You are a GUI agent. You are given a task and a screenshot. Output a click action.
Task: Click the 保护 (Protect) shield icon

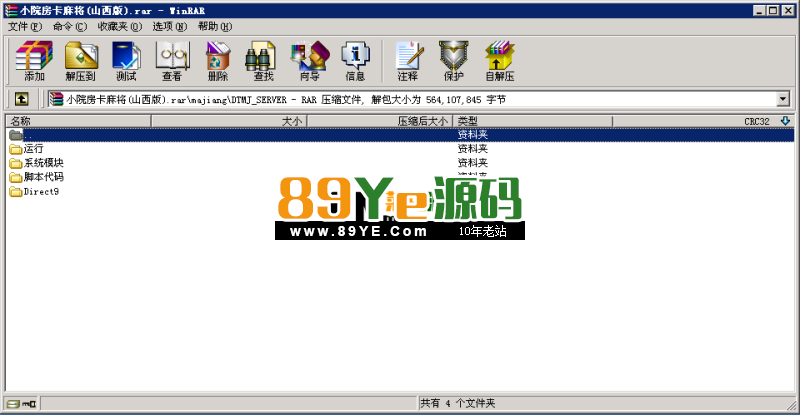point(454,61)
